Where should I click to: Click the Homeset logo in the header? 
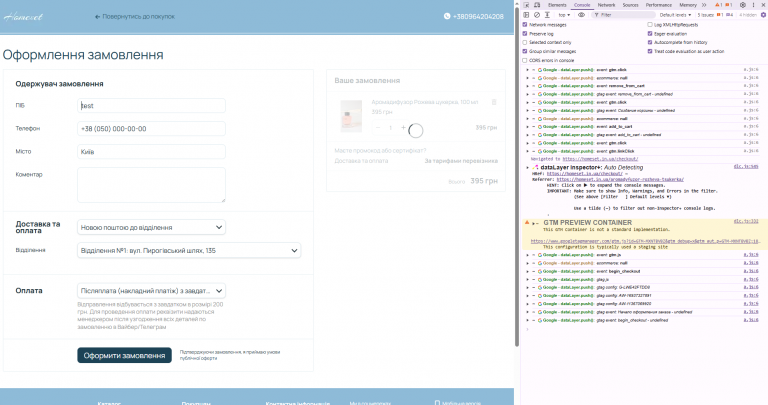pyautogui.click(x=23, y=17)
